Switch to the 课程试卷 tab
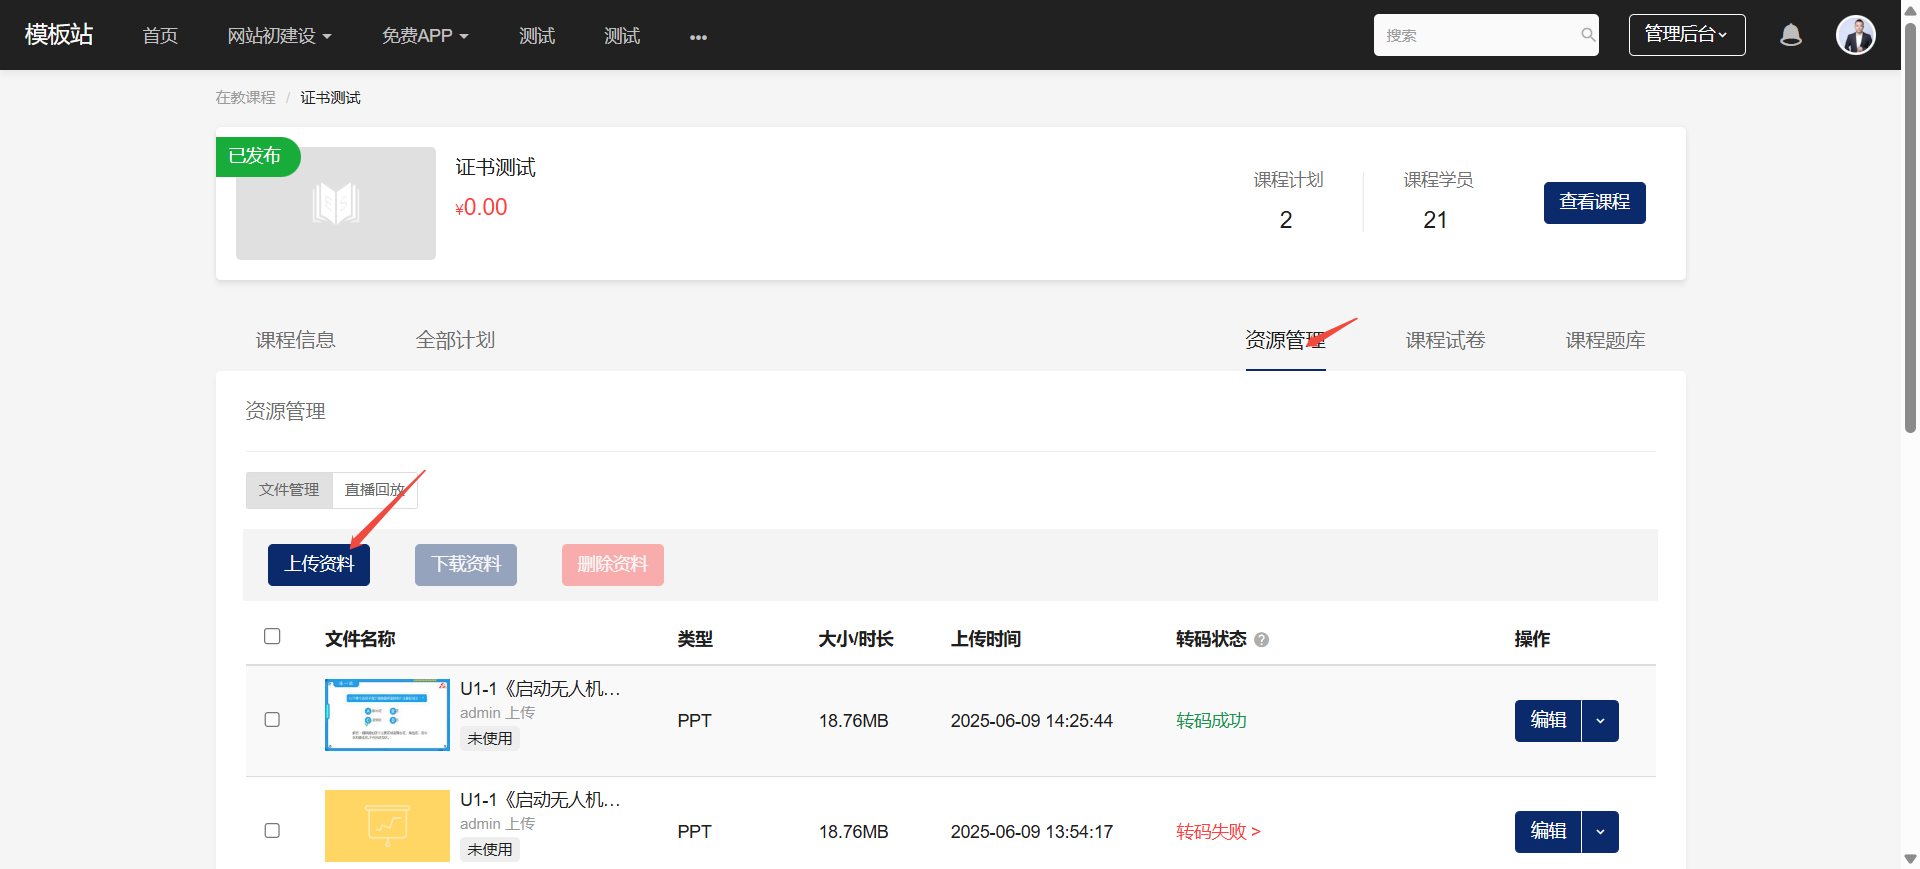Image resolution: width=1920 pixels, height=869 pixels. click(1445, 341)
